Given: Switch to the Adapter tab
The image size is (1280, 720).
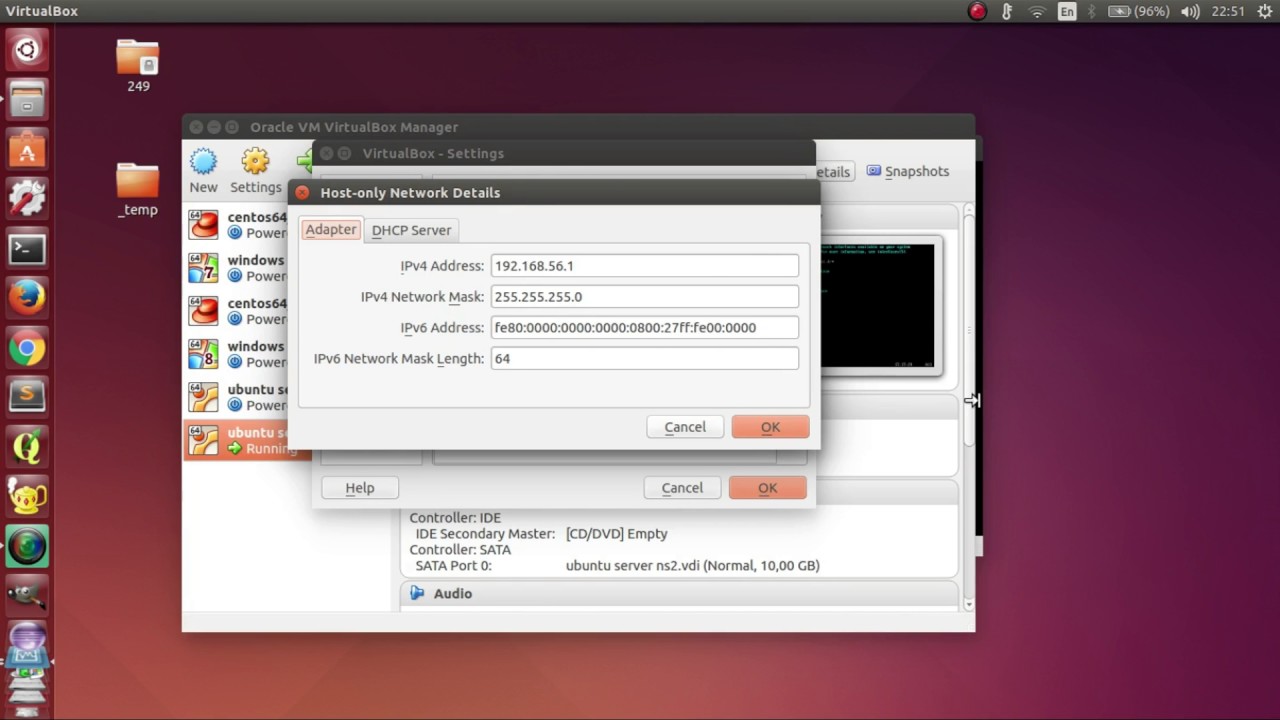Looking at the screenshot, I should [331, 229].
